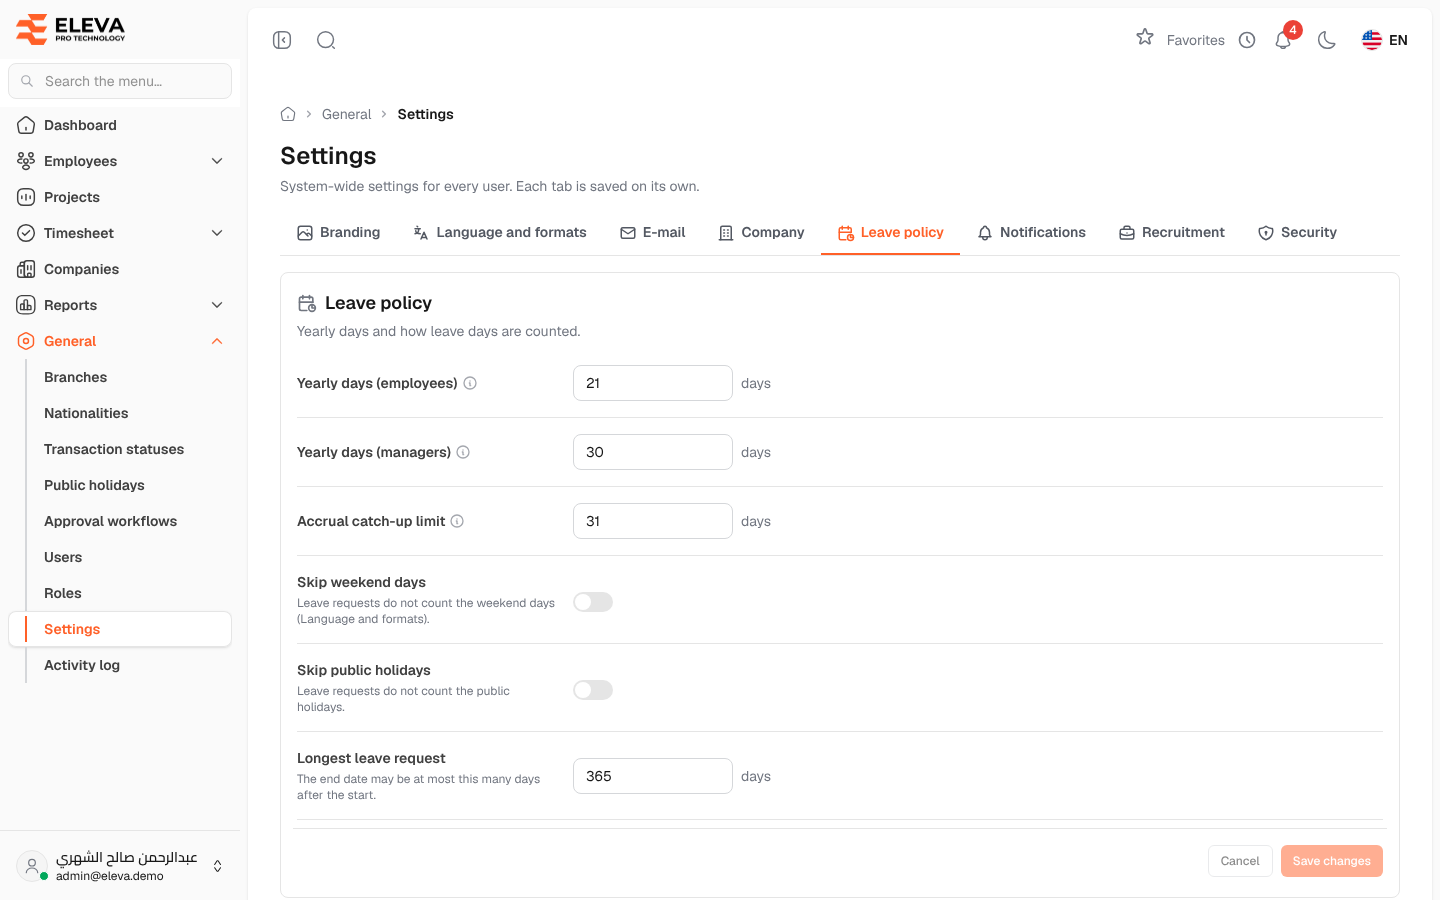Image resolution: width=1440 pixels, height=900 pixels.
Task: Click the Favorites star icon
Action: pyautogui.click(x=1145, y=38)
